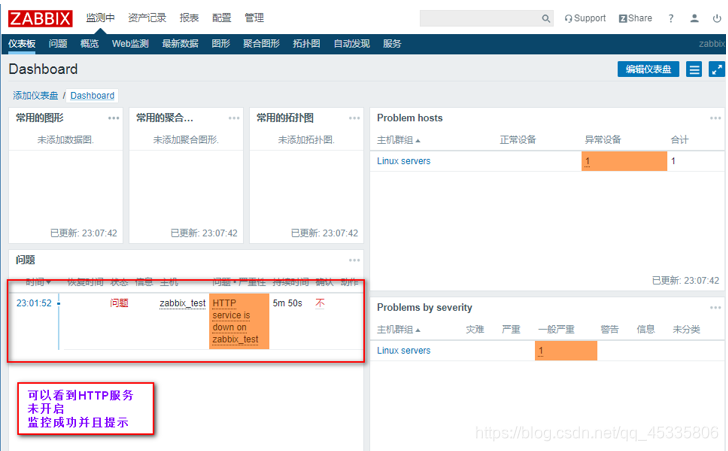The image size is (728, 451).
Task: Open the 23:01:52 problem time link
Action: click(x=34, y=303)
